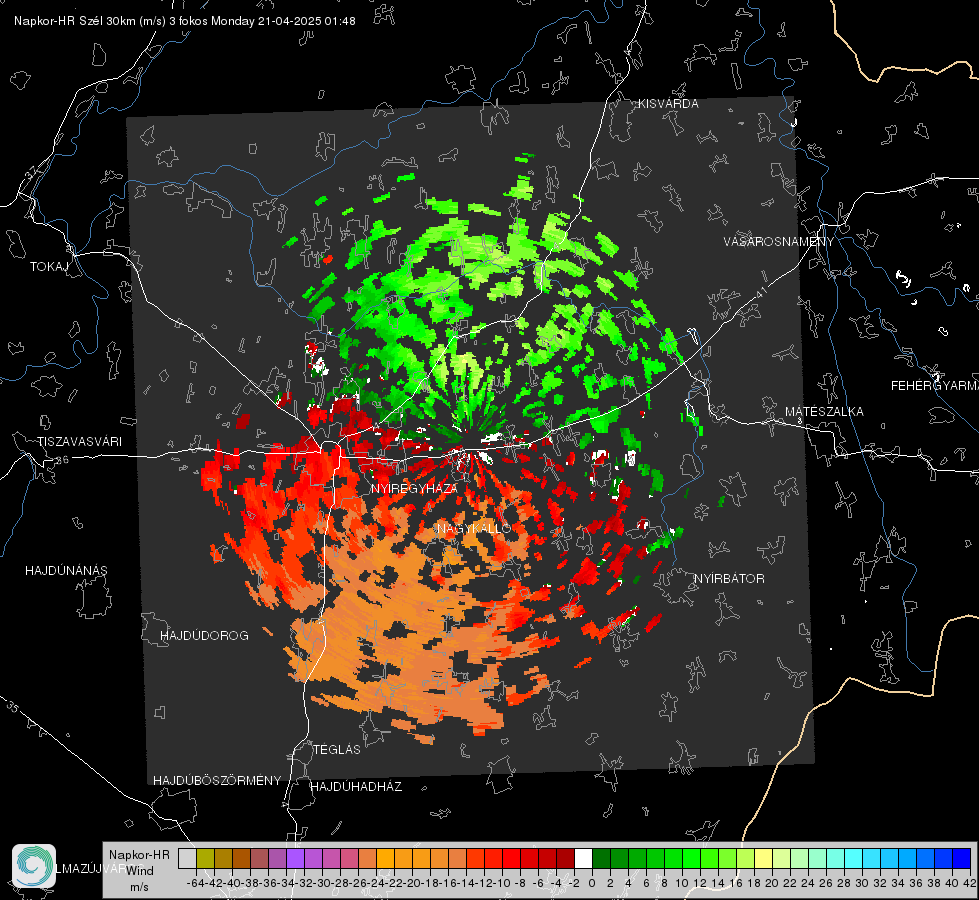Click the swirl logo icon at bottom left
This screenshot has width=979, height=900.
(x=34, y=866)
